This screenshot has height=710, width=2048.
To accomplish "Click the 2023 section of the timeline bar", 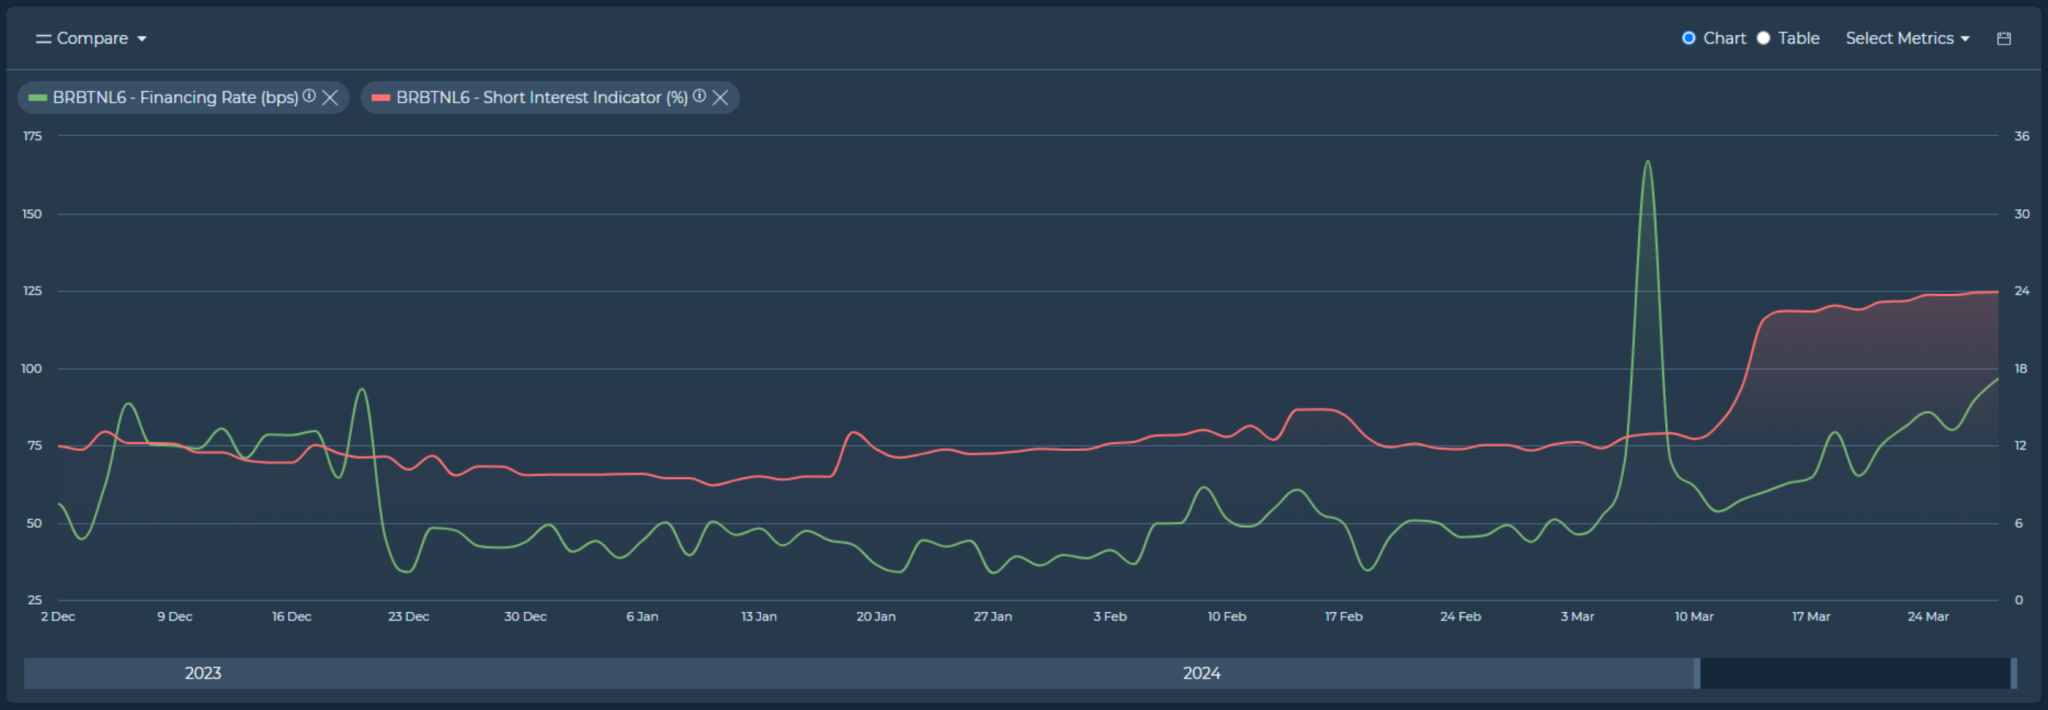I will point(203,673).
